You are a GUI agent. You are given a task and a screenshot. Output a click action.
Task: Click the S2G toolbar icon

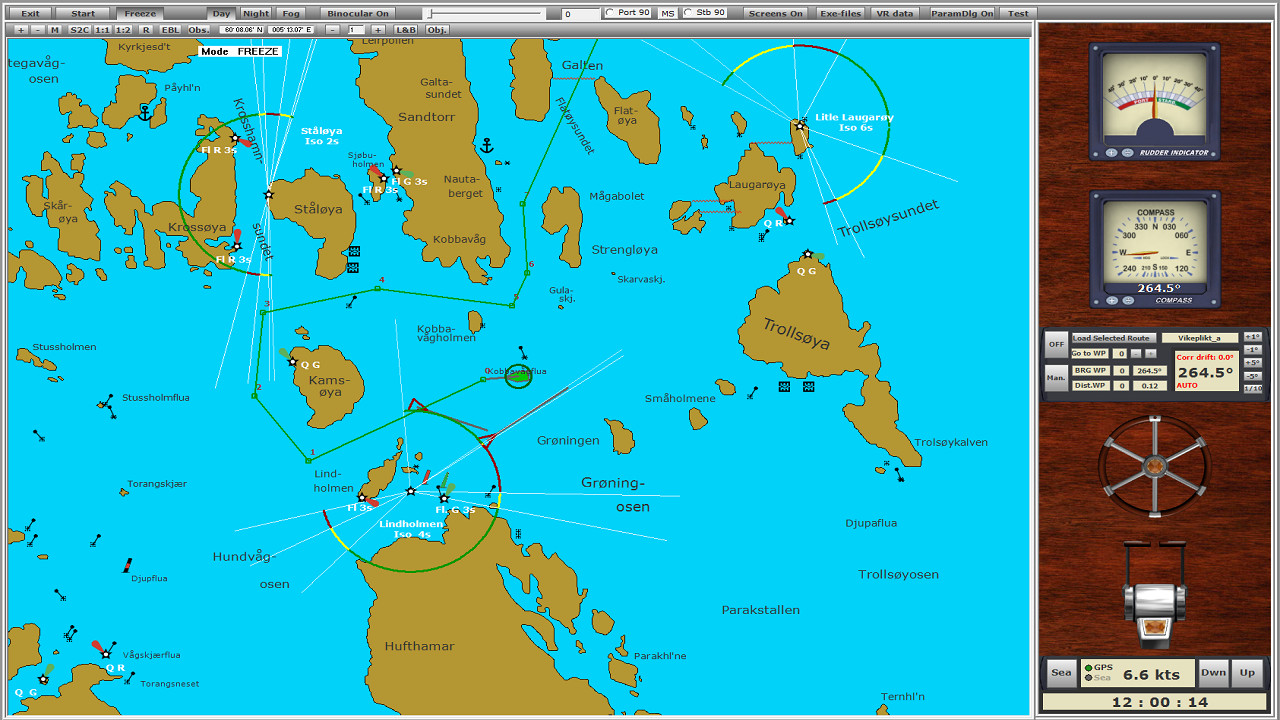78,29
